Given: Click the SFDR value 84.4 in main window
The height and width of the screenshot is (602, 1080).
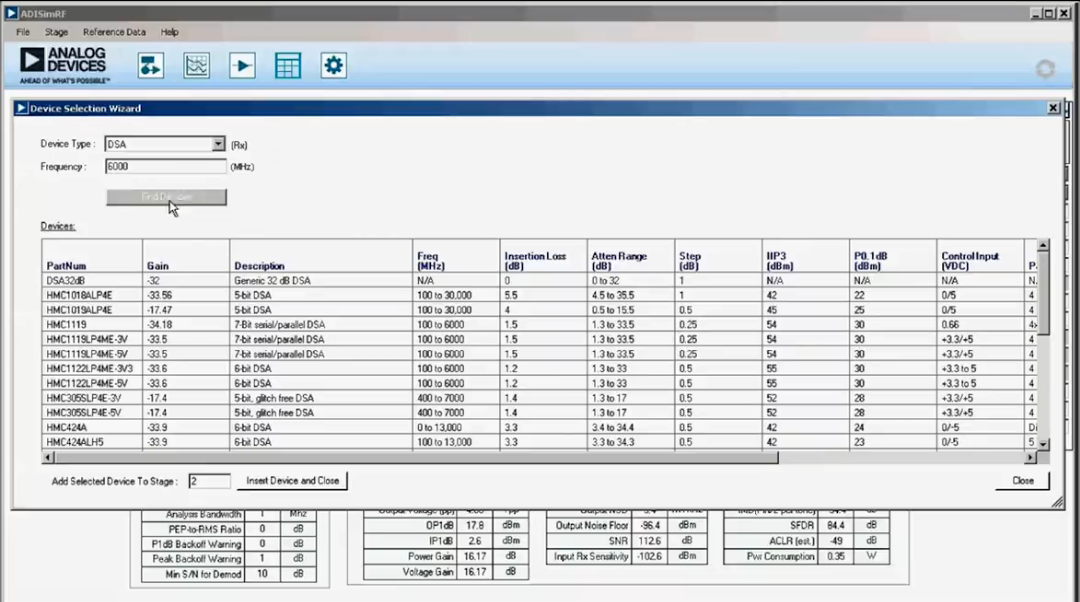Looking at the screenshot, I should click(836, 525).
